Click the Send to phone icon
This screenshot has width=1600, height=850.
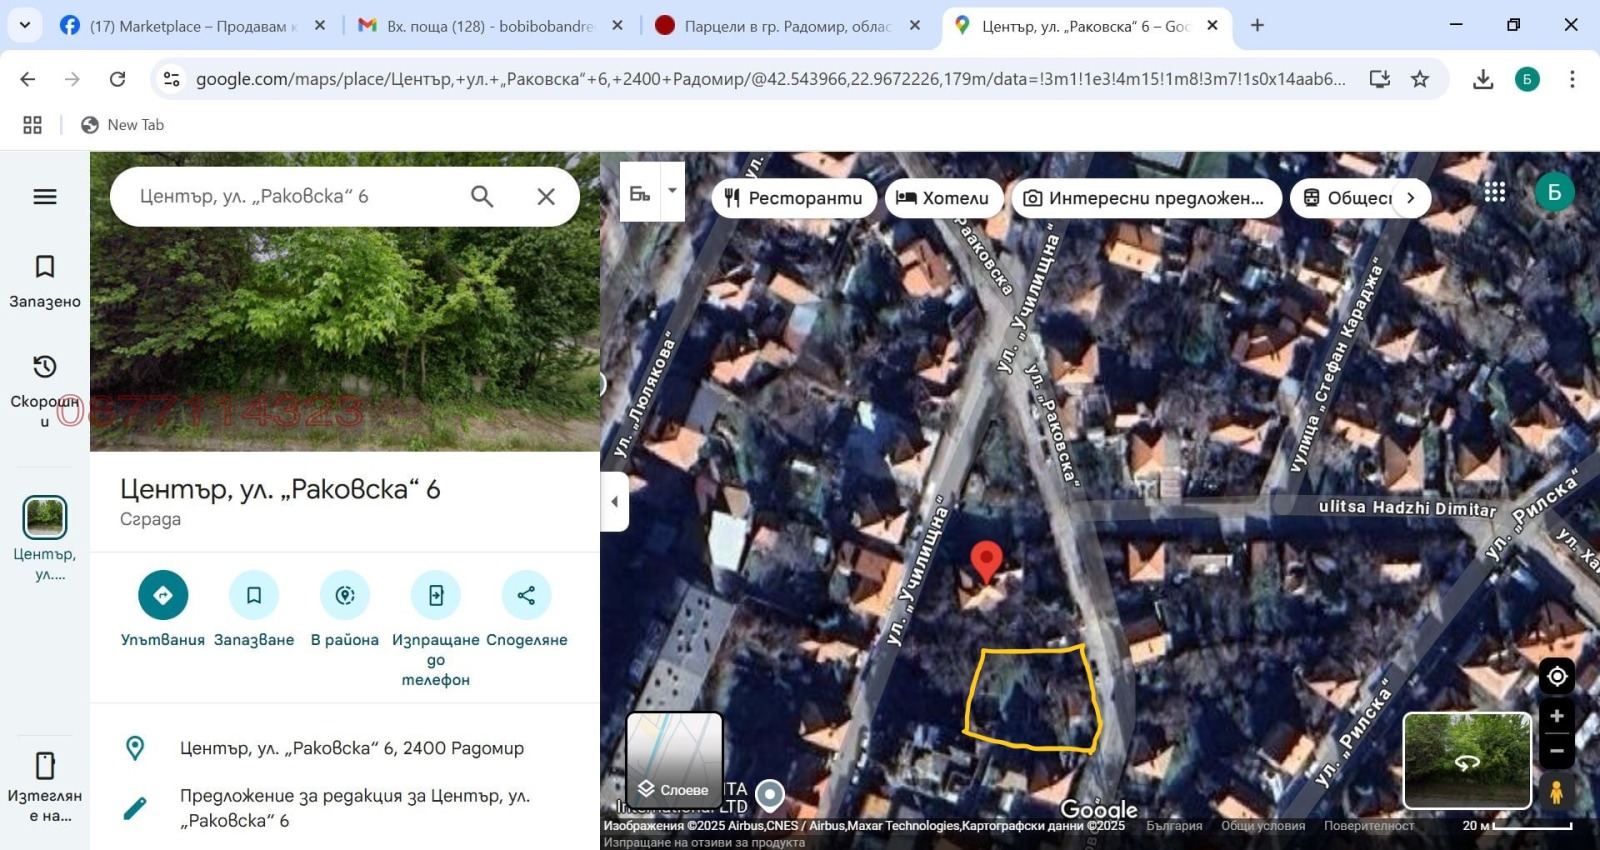coord(436,595)
